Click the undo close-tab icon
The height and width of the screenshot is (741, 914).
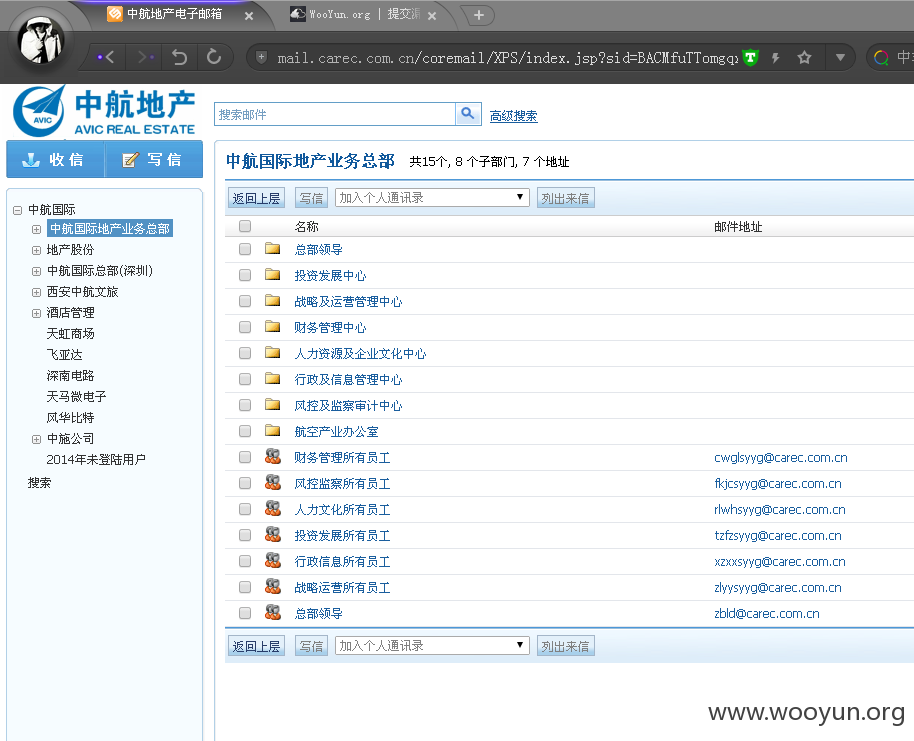(x=180, y=57)
